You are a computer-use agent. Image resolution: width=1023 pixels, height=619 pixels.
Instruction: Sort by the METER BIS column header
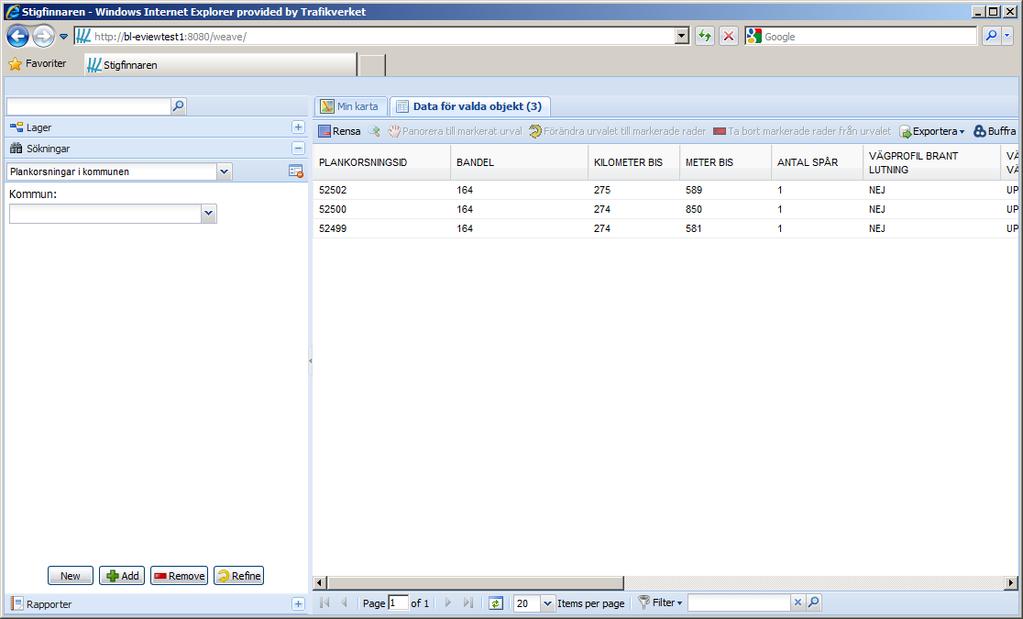point(725,162)
